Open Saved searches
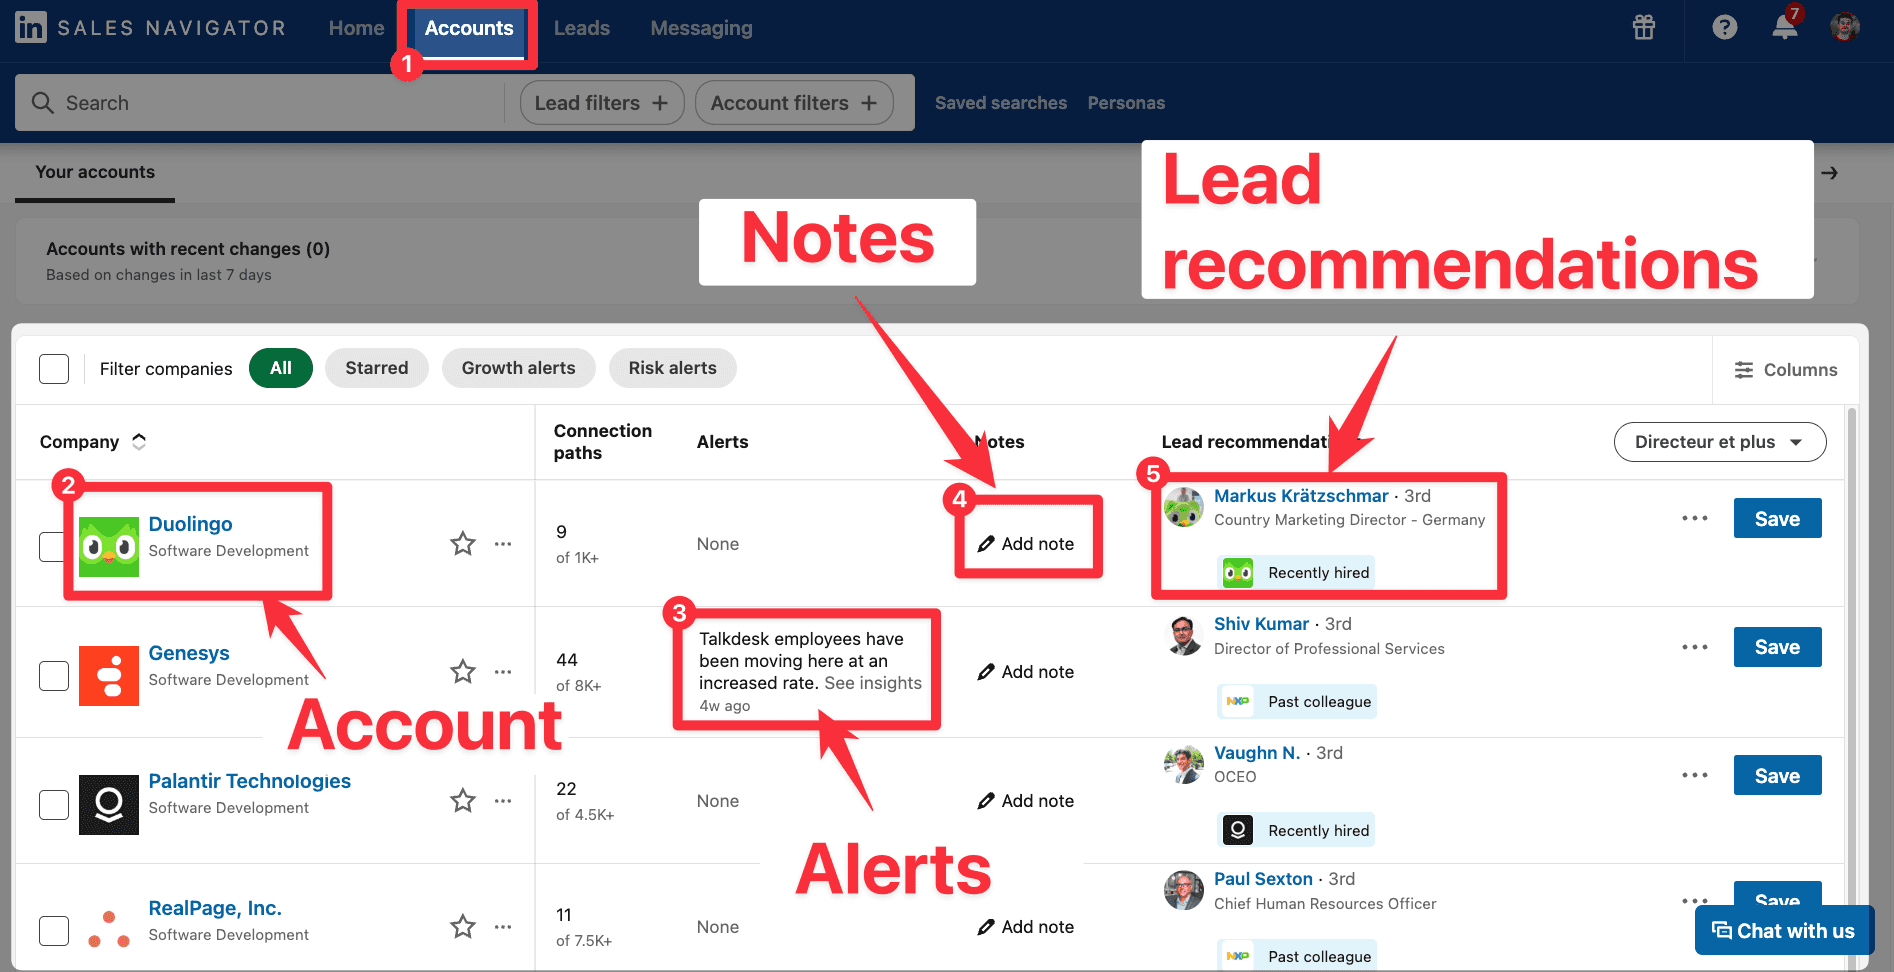 tap(1001, 103)
